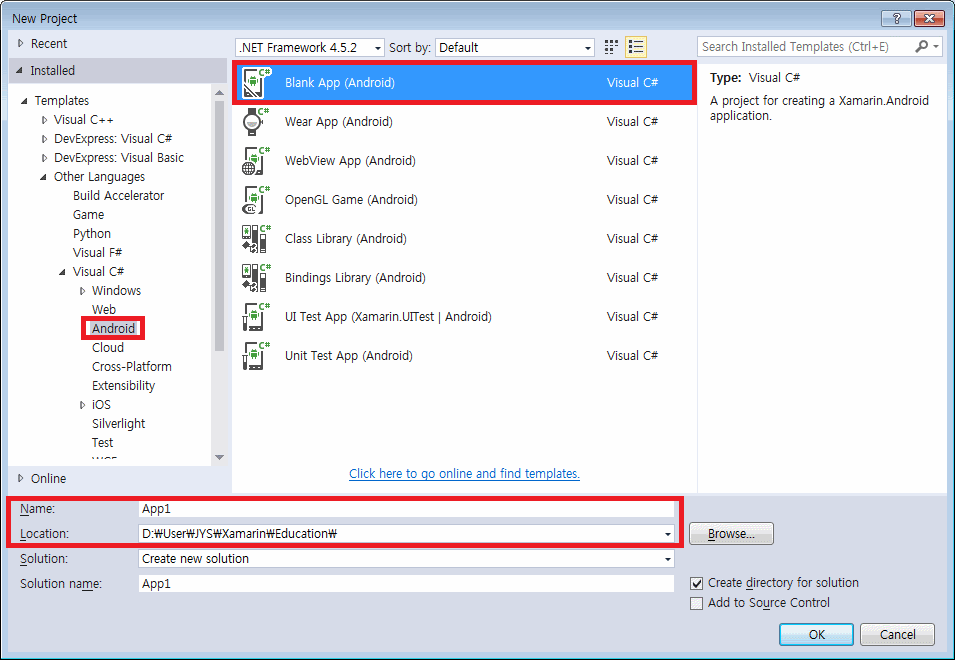The image size is (955, 660).
Task: Click the WebView App globe icon
Action: (256, 161)
